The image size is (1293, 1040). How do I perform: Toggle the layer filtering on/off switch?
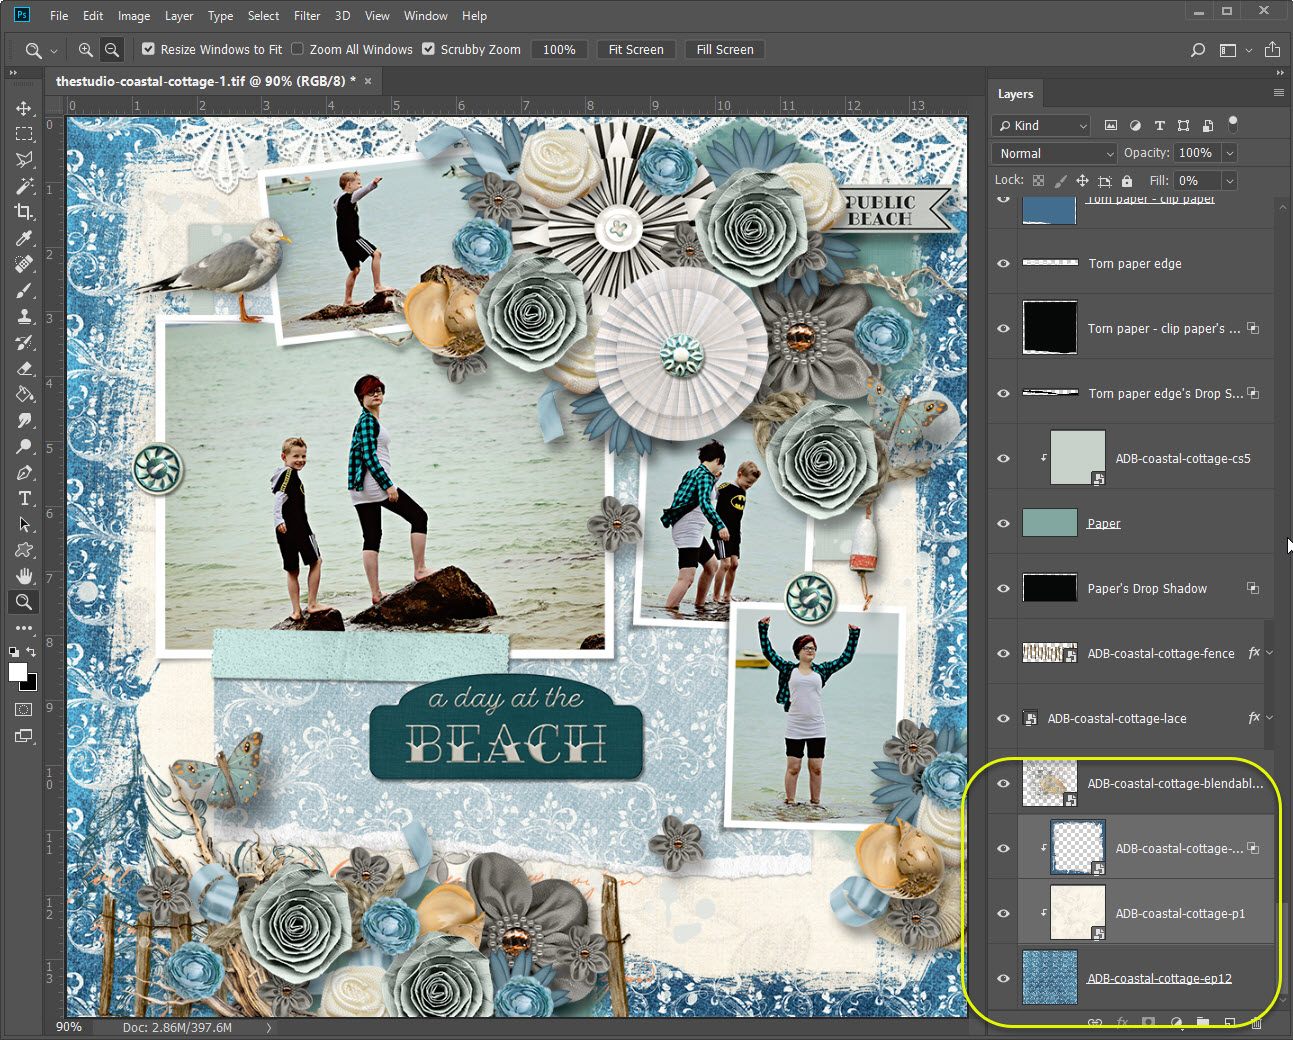click(x=1233, y=124)
